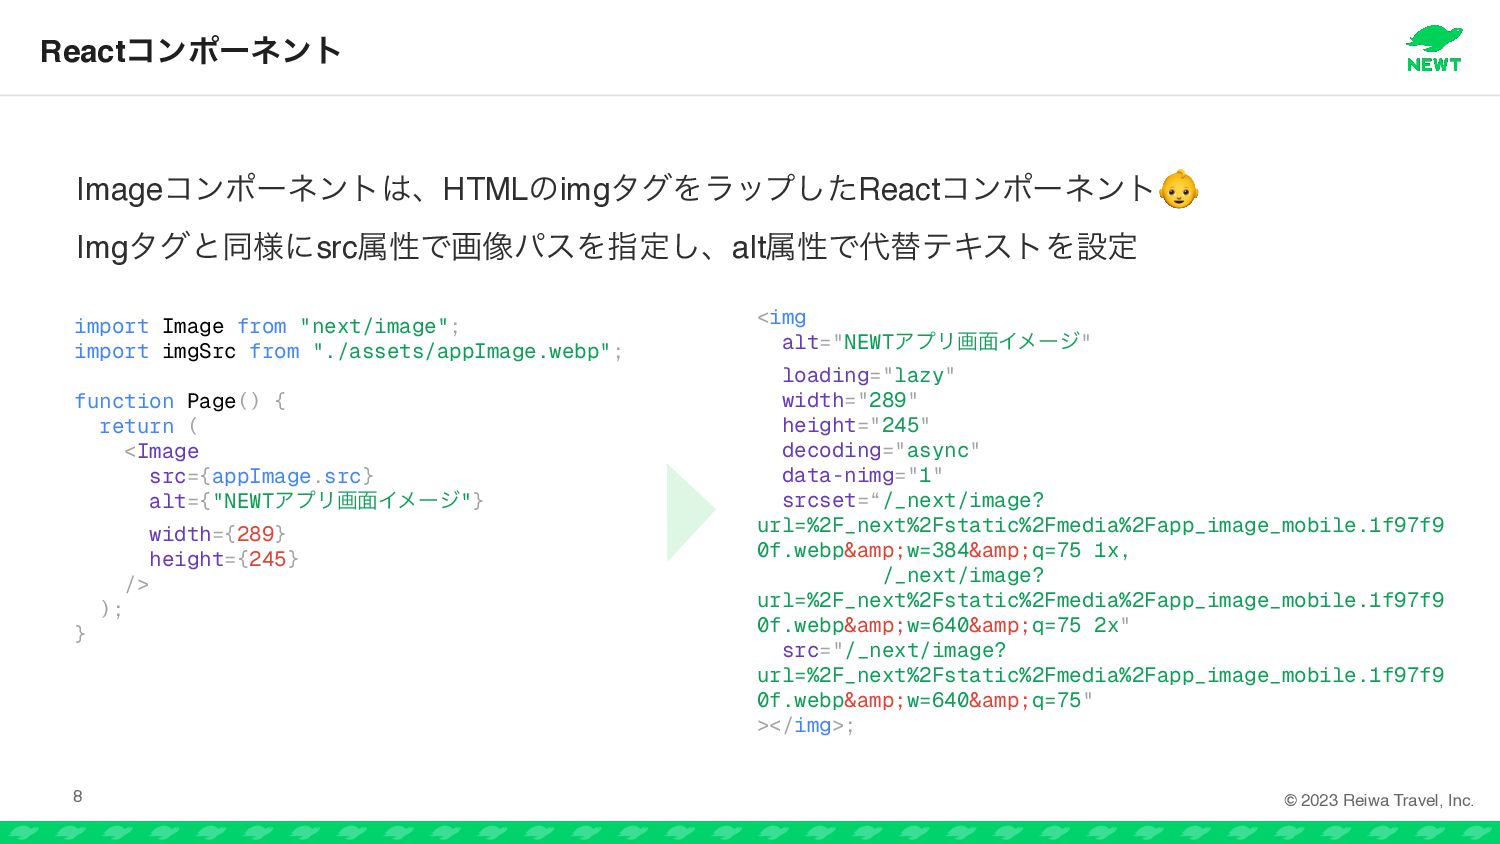
Task: Click "src={appImage.src}" in the React code
Action: (x=262, y=476)
